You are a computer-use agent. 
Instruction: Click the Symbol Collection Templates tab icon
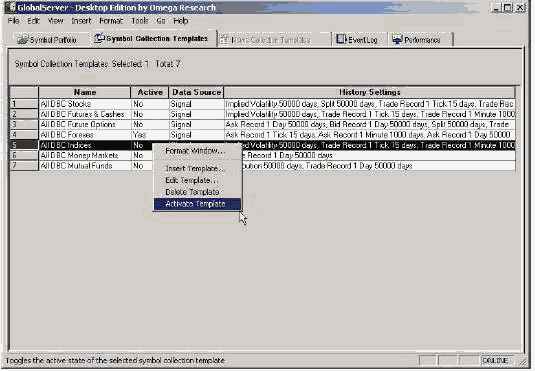[99, 39]
